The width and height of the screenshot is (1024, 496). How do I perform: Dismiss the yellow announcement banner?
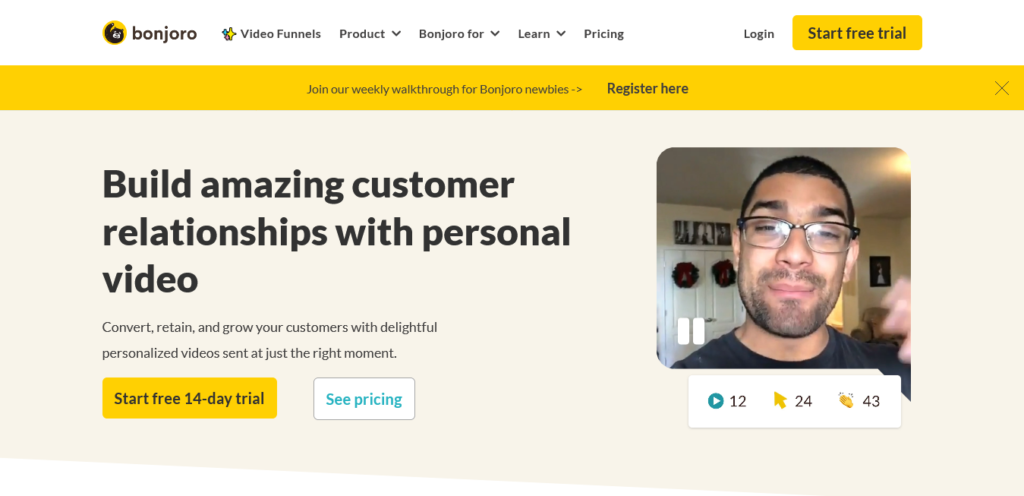coord(1001,88)
